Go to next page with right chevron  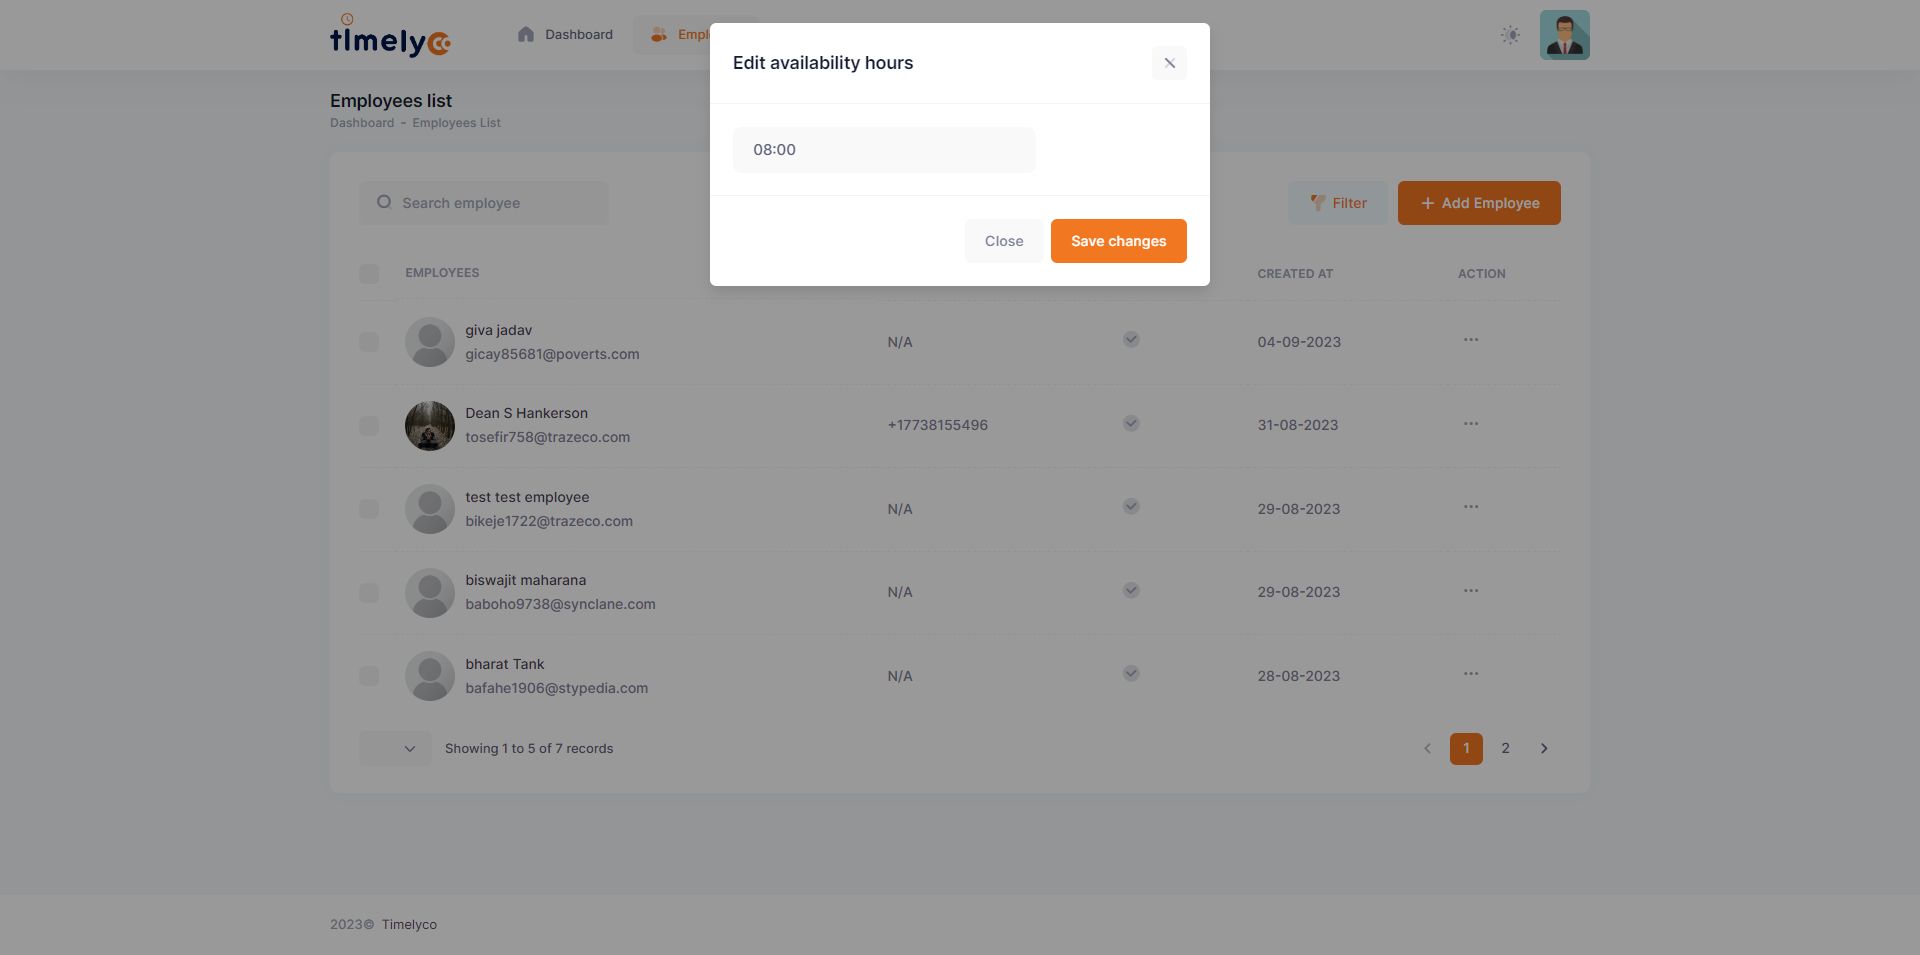tap(1544, 748)
